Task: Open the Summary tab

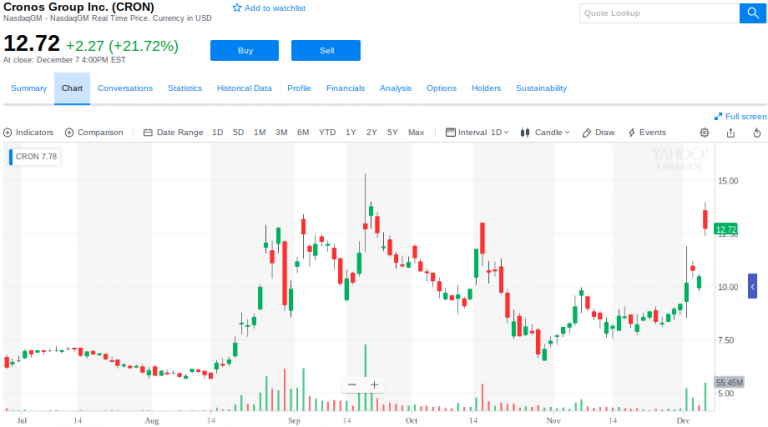Action: tap(29, 88)
